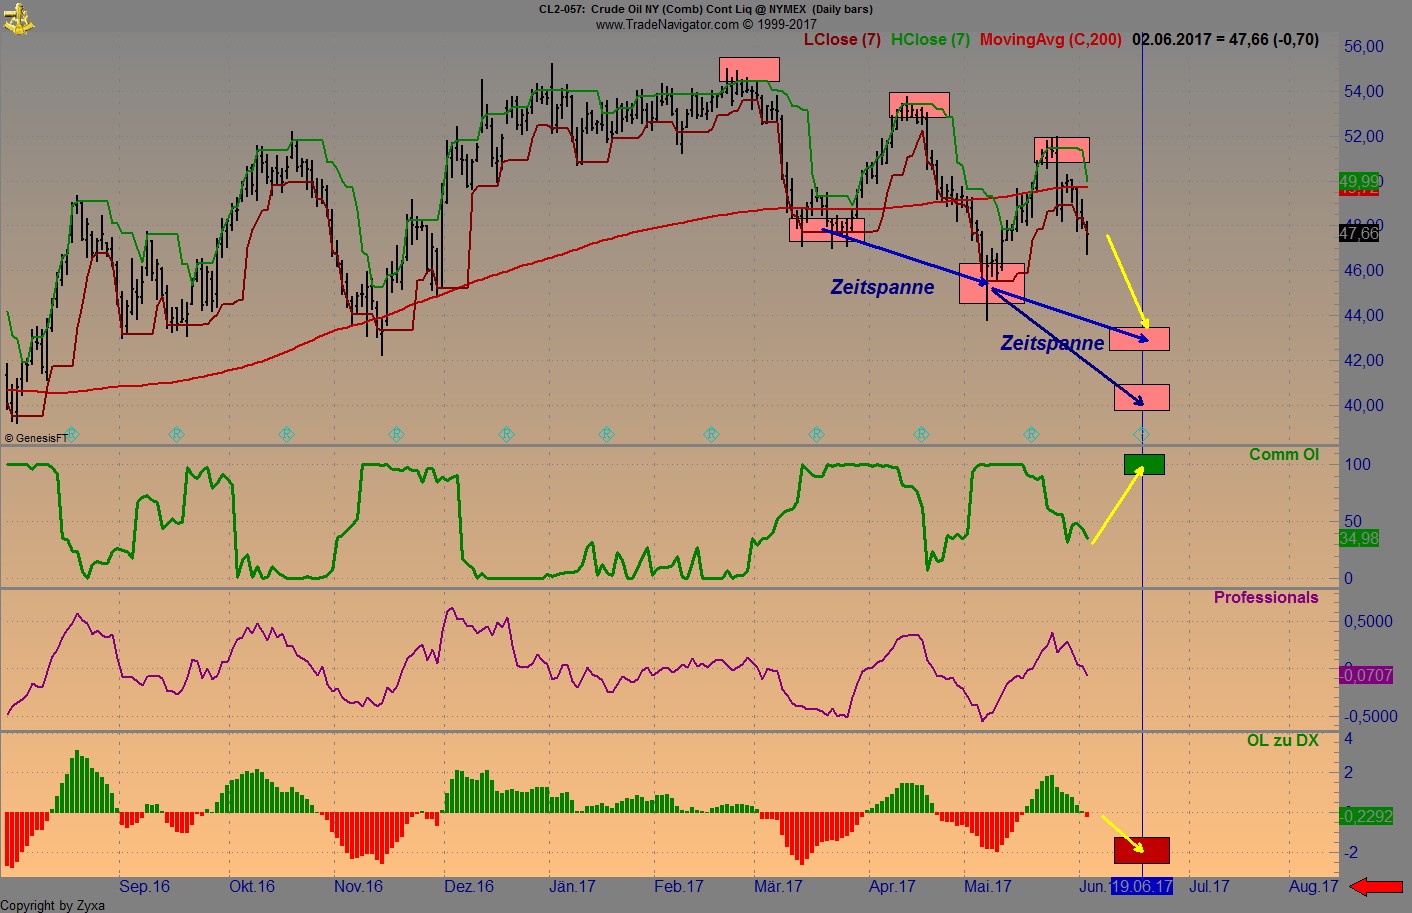Toggle the LClose (7) indicator visibility

[x=841, y=40]
